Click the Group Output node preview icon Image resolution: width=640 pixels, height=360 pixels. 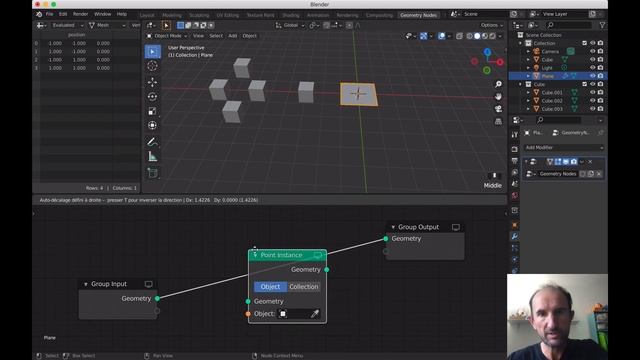(x=456, y=227)
